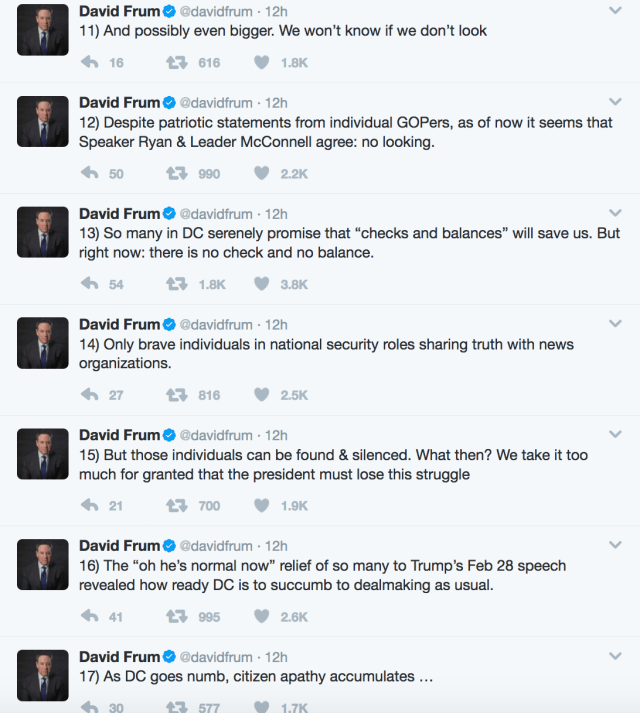
Task: Open the 12h timestamp on tweet 16
Action: point(276,547)
